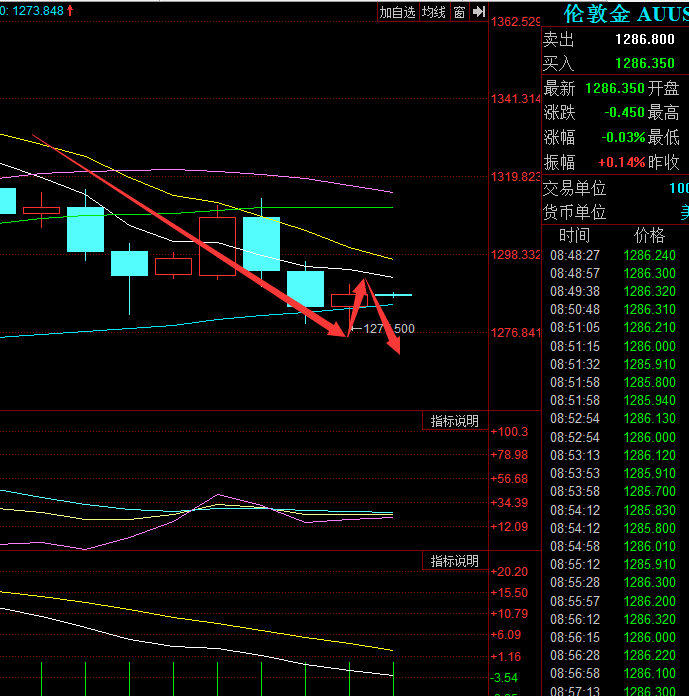Click the collapse side panel arrow icon

[479, 12]
